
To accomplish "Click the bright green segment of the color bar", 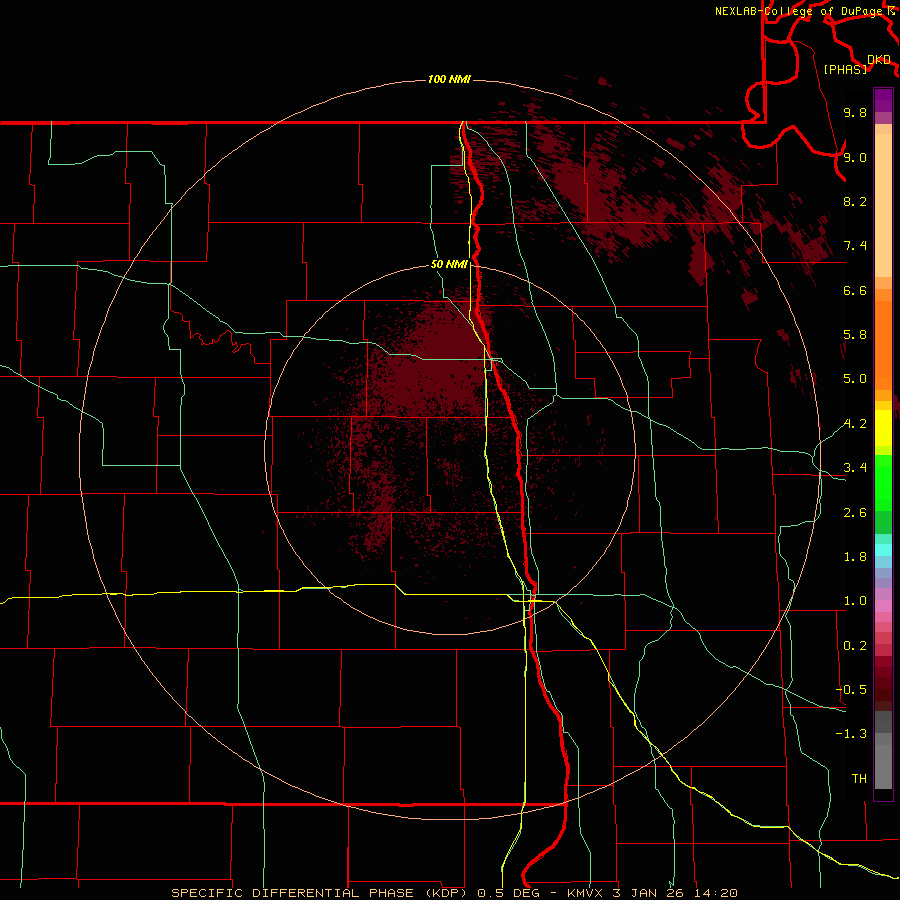I will click(883, 482).
